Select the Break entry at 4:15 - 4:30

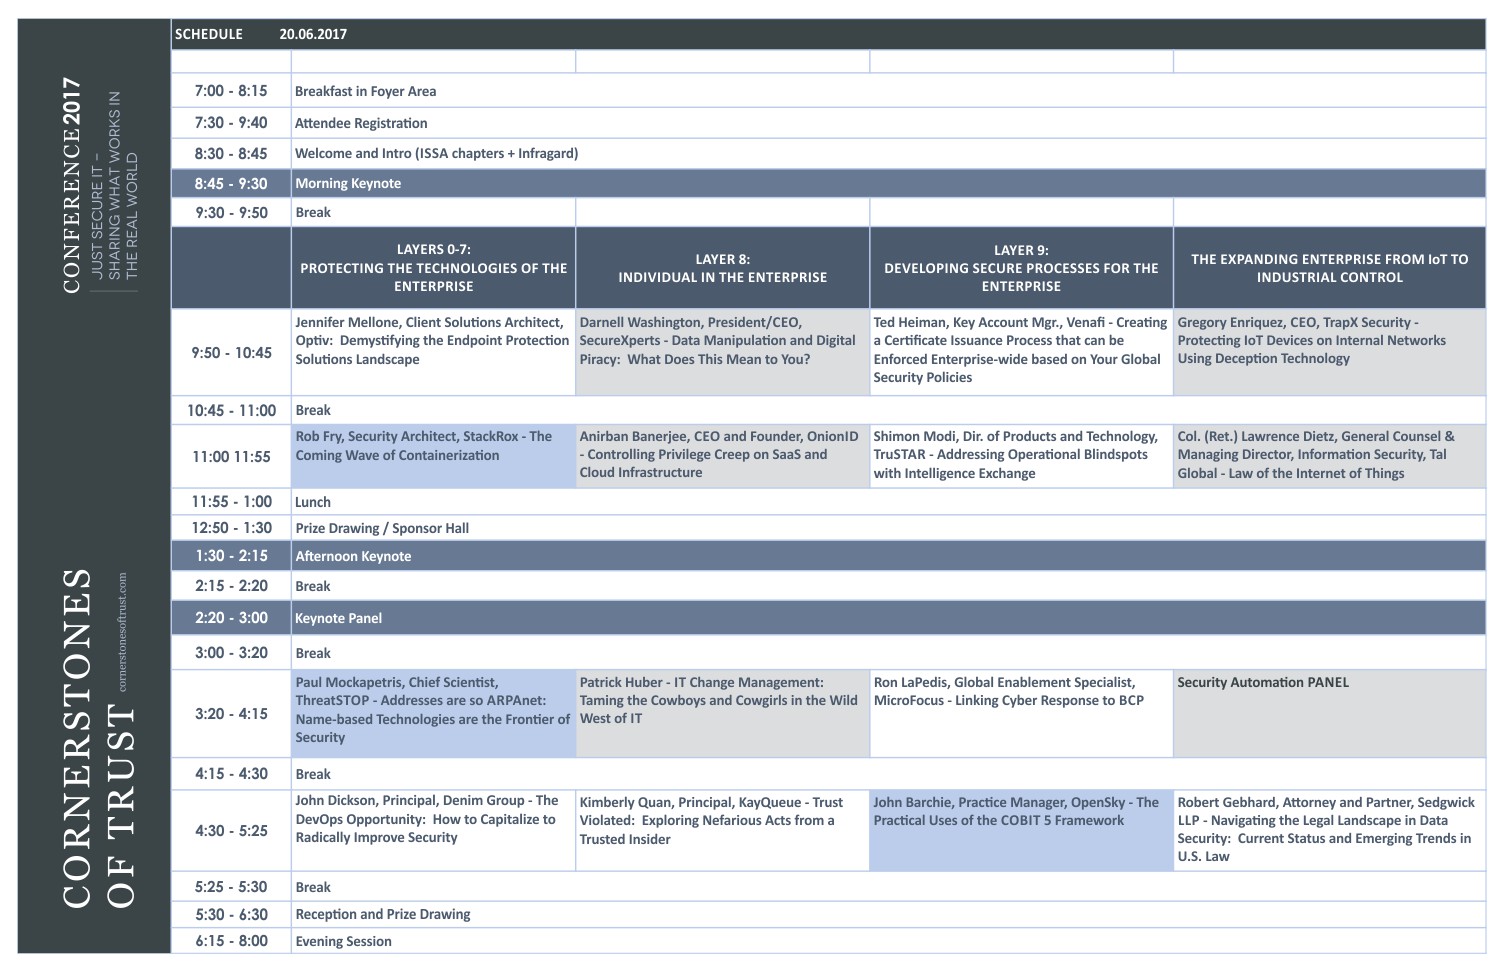[313, 774]
